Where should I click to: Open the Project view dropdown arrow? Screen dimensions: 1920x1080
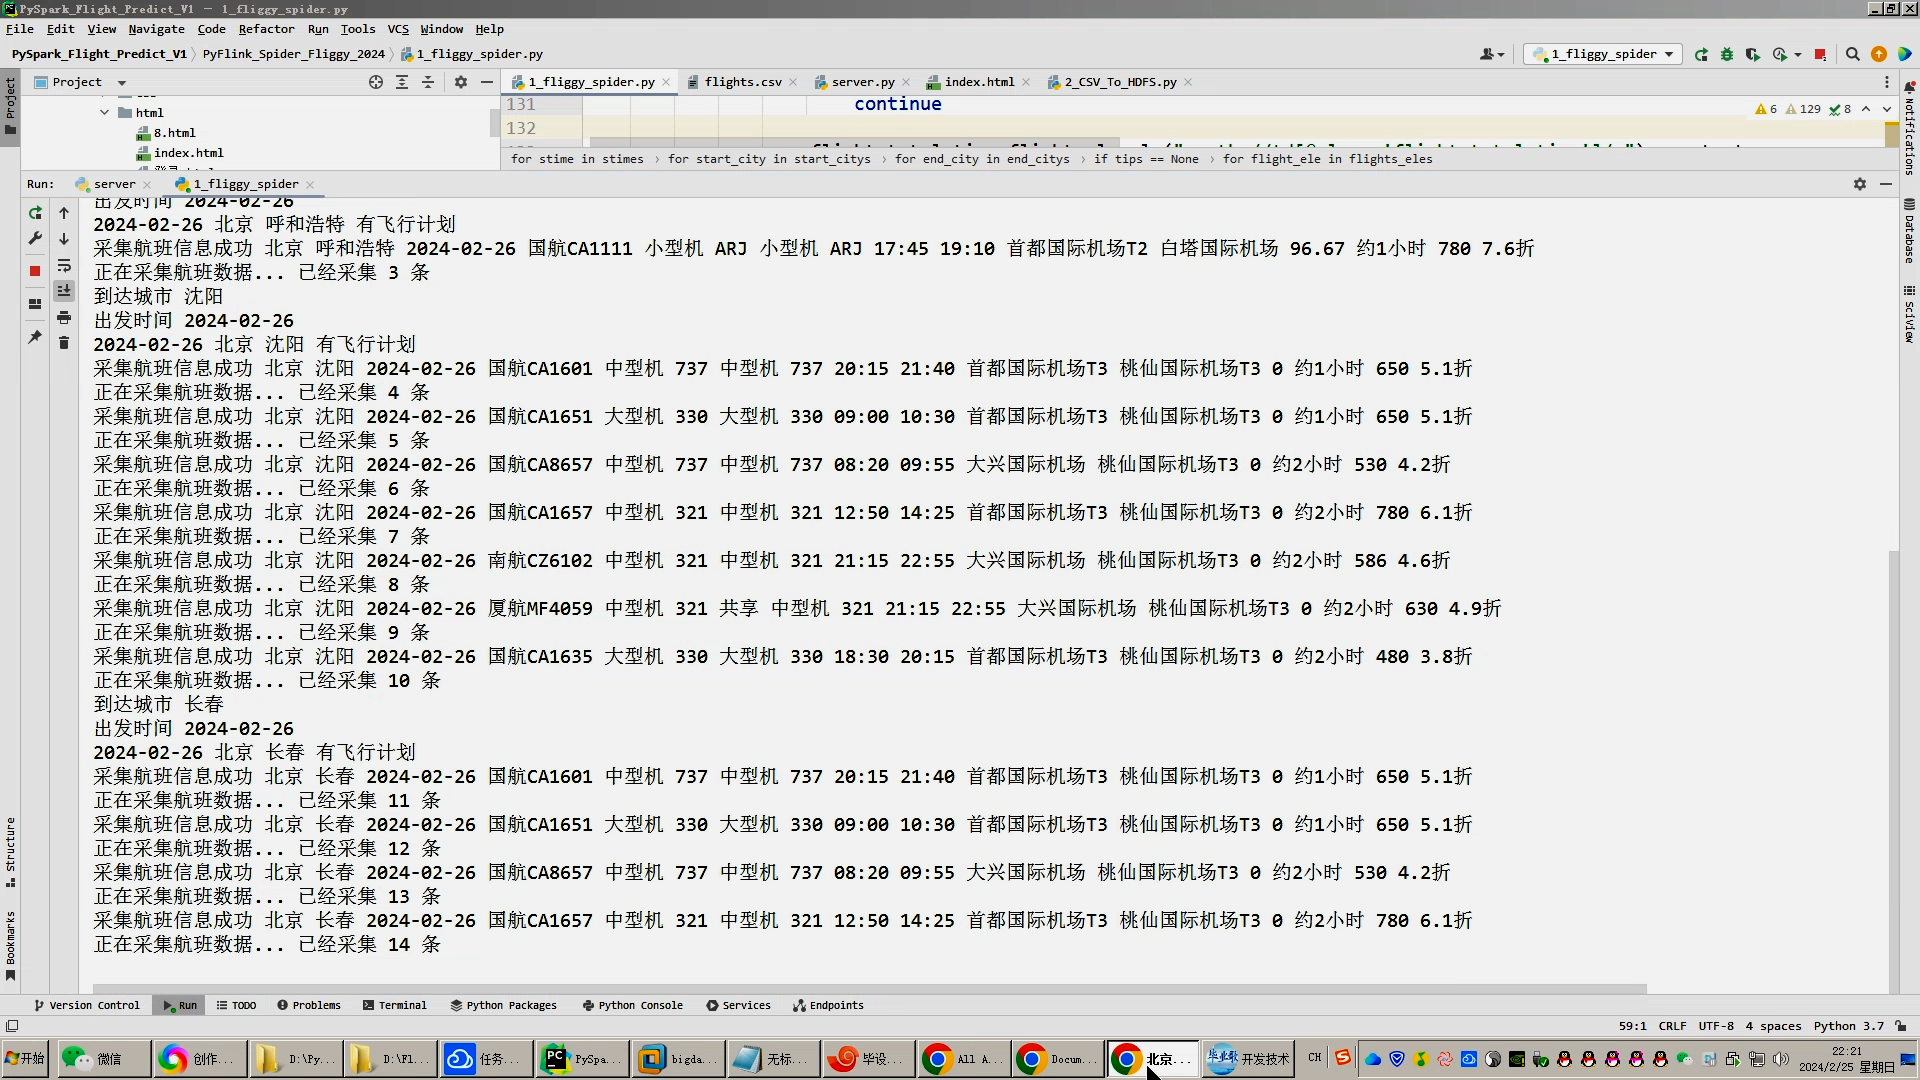[x=122, y=82]
